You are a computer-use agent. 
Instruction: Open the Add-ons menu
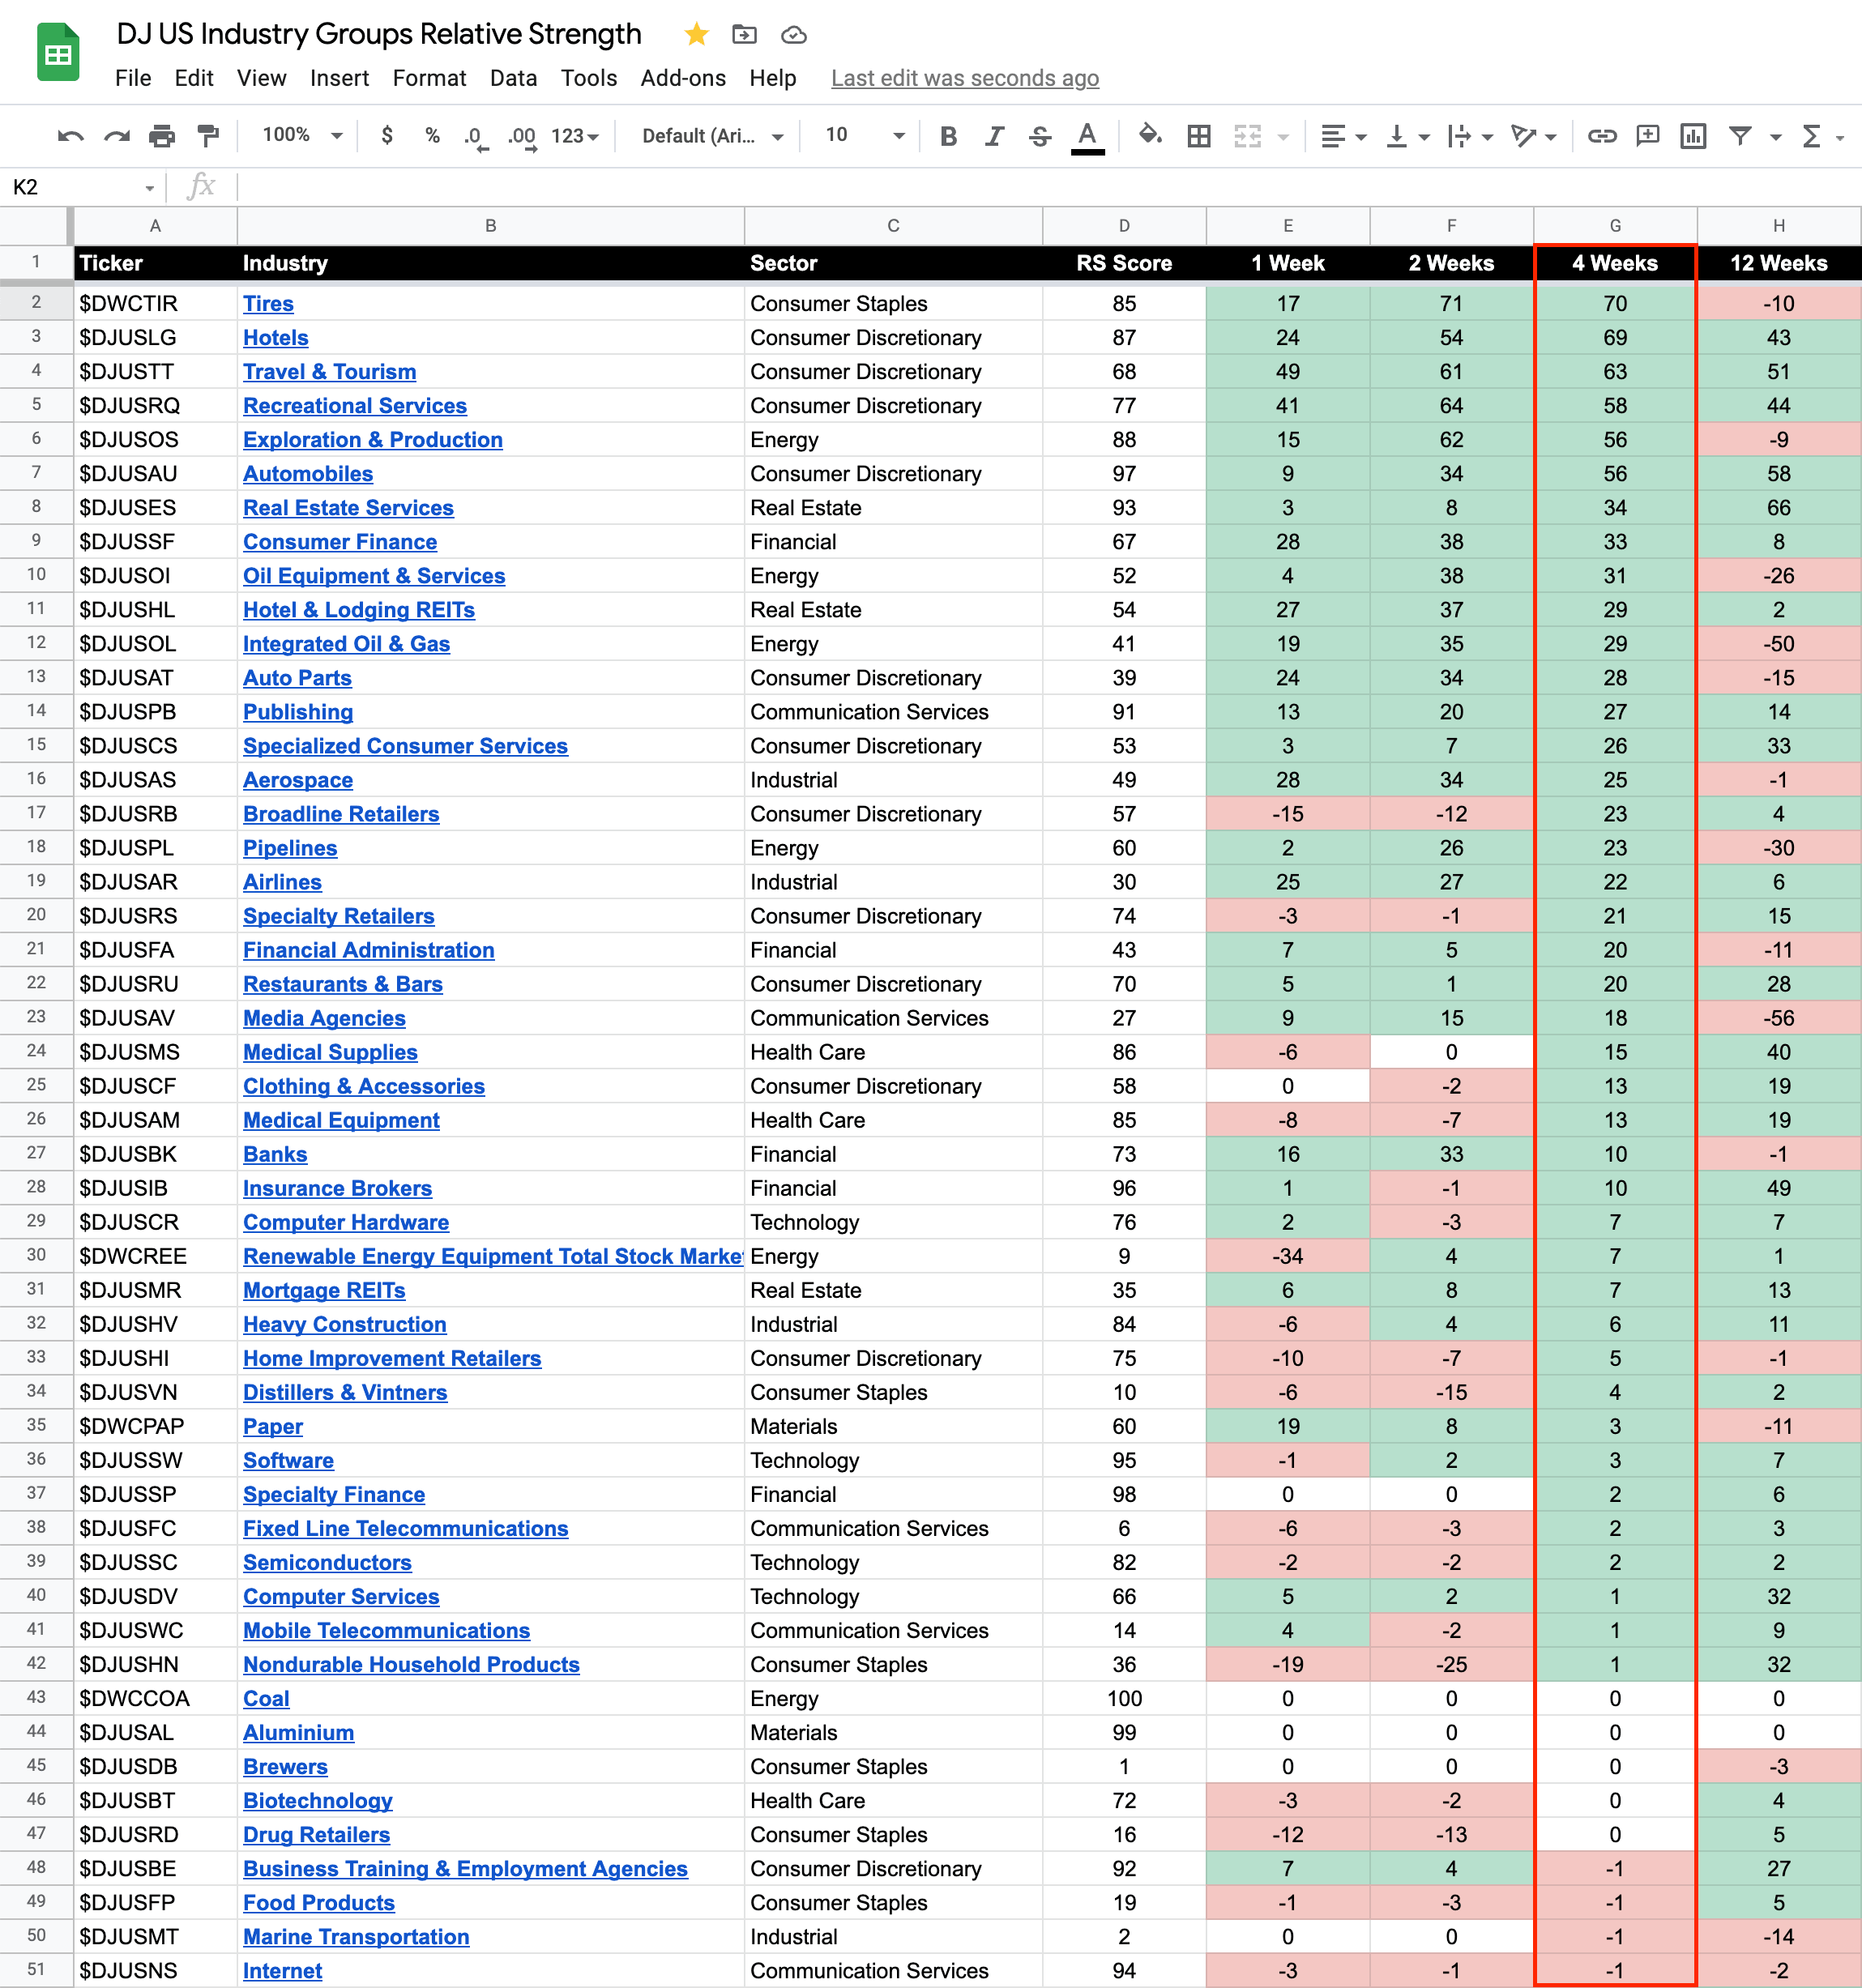(683, 78)
